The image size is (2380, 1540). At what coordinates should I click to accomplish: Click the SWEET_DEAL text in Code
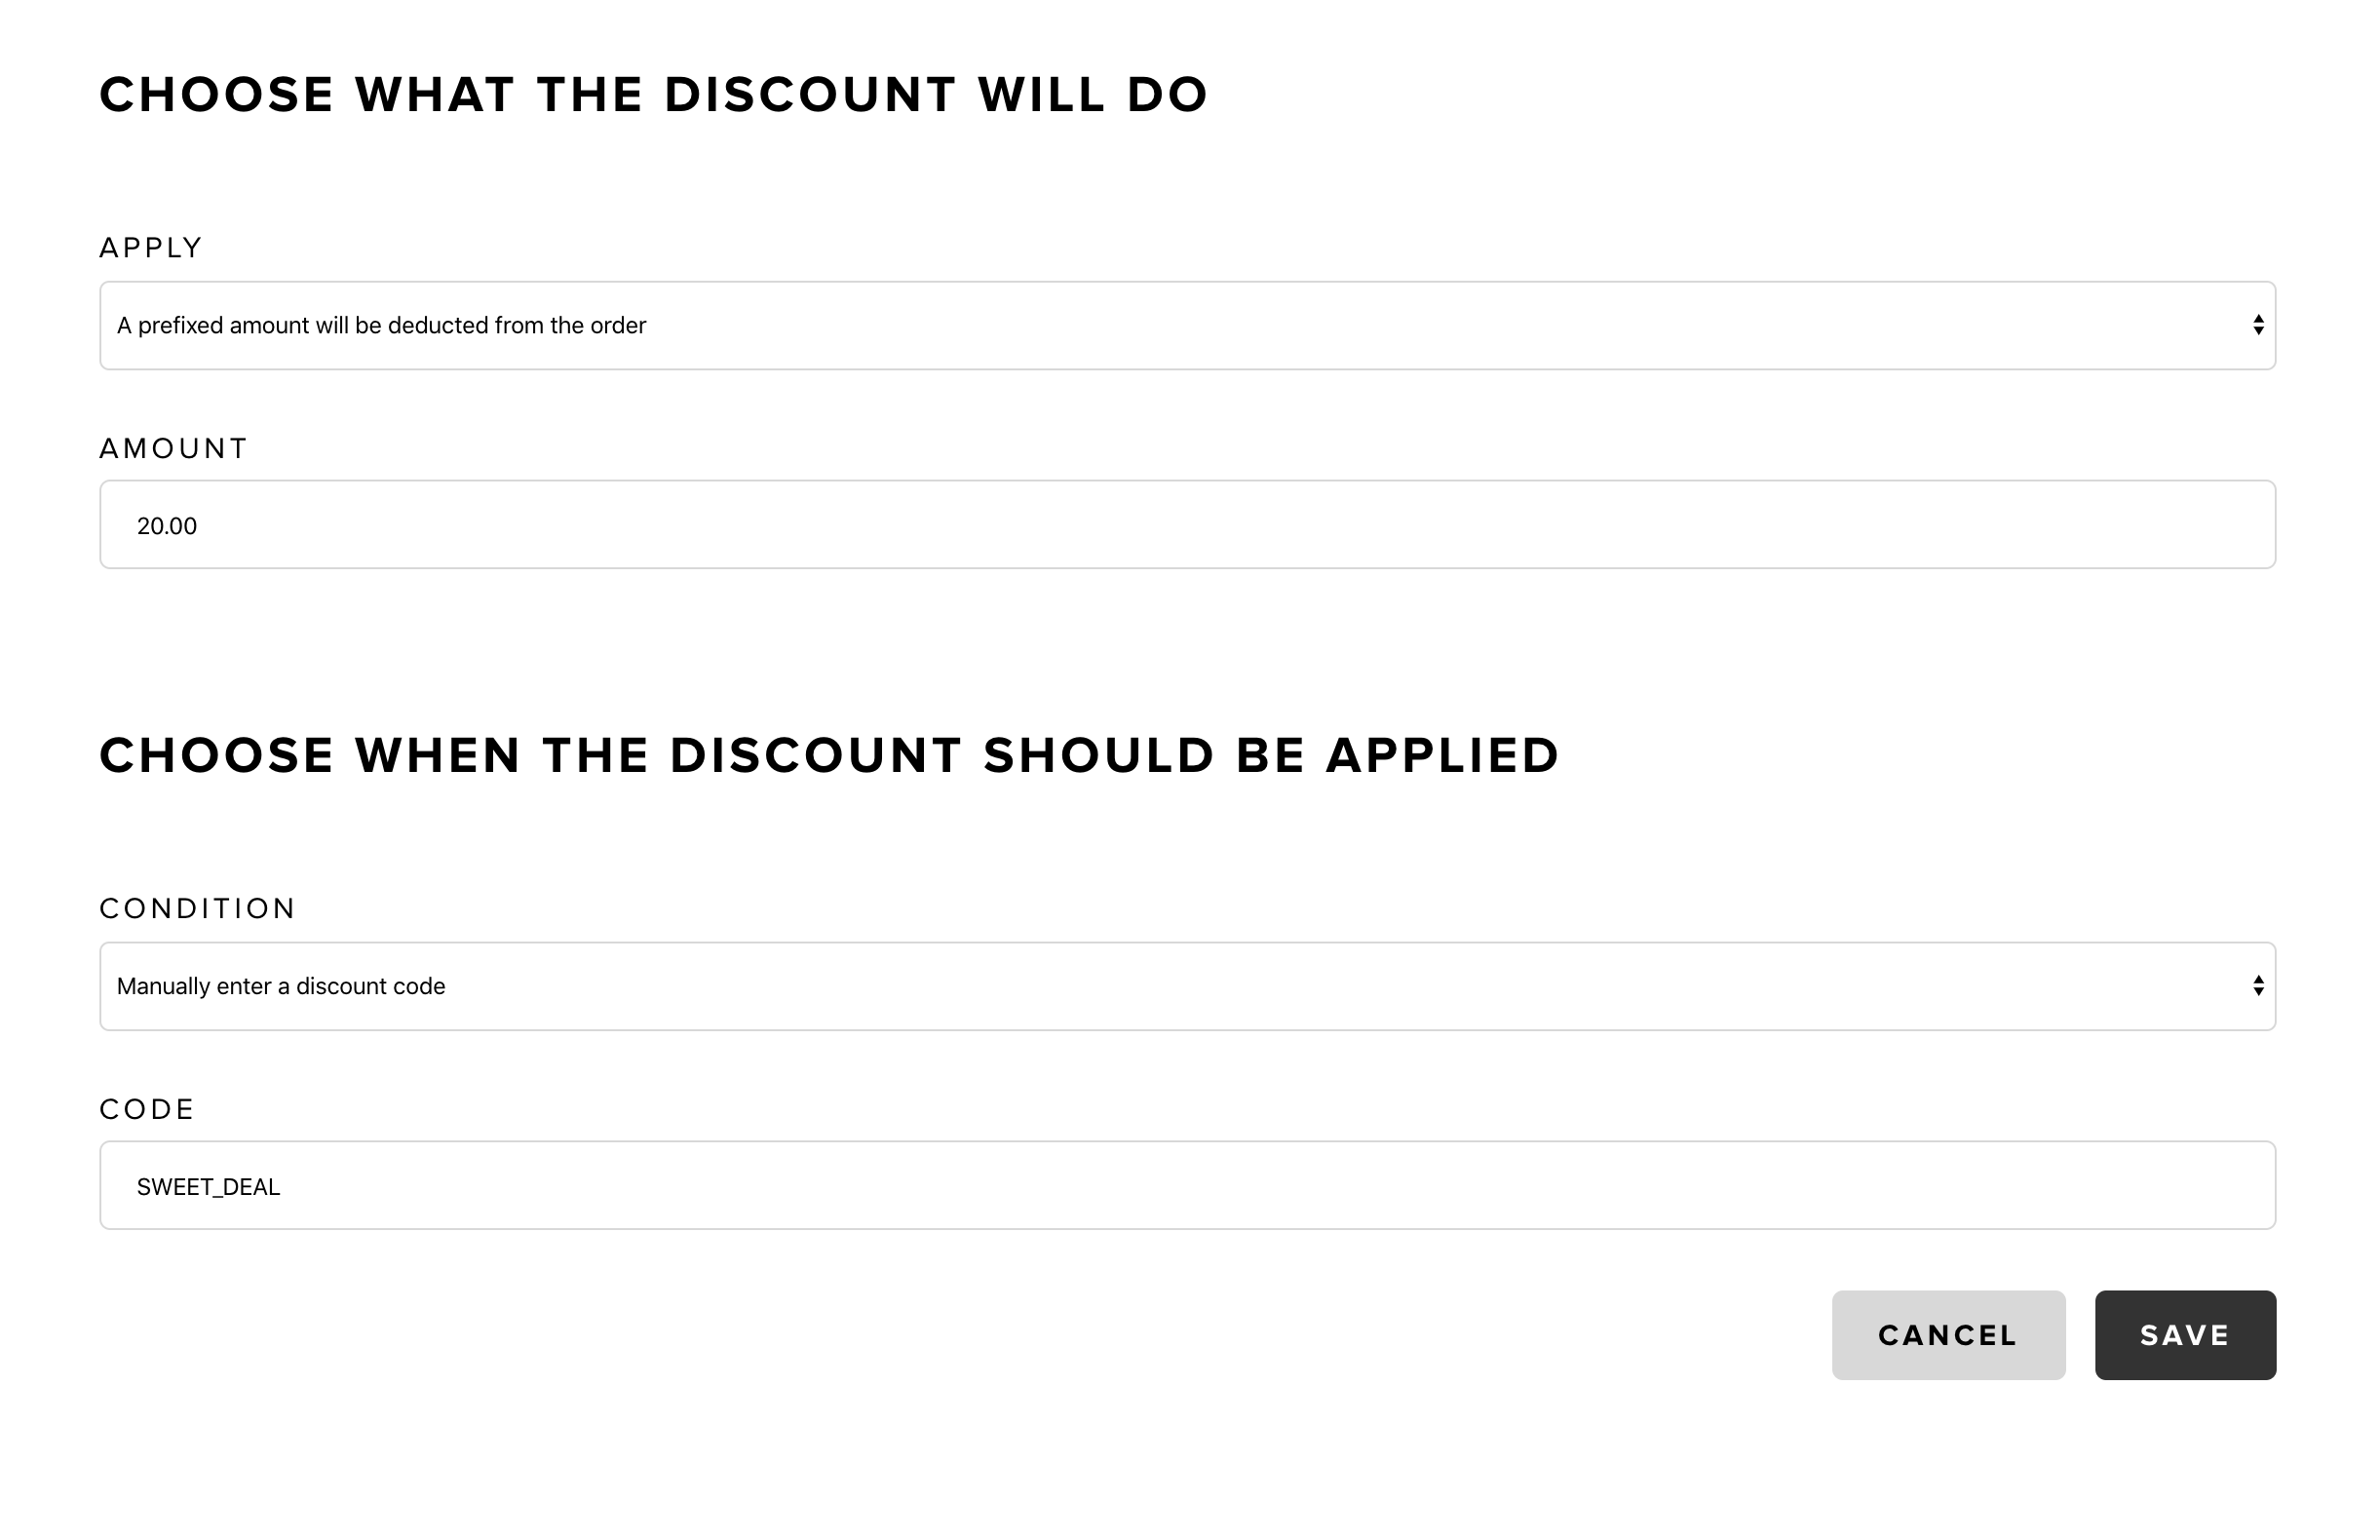[208, 1187]
